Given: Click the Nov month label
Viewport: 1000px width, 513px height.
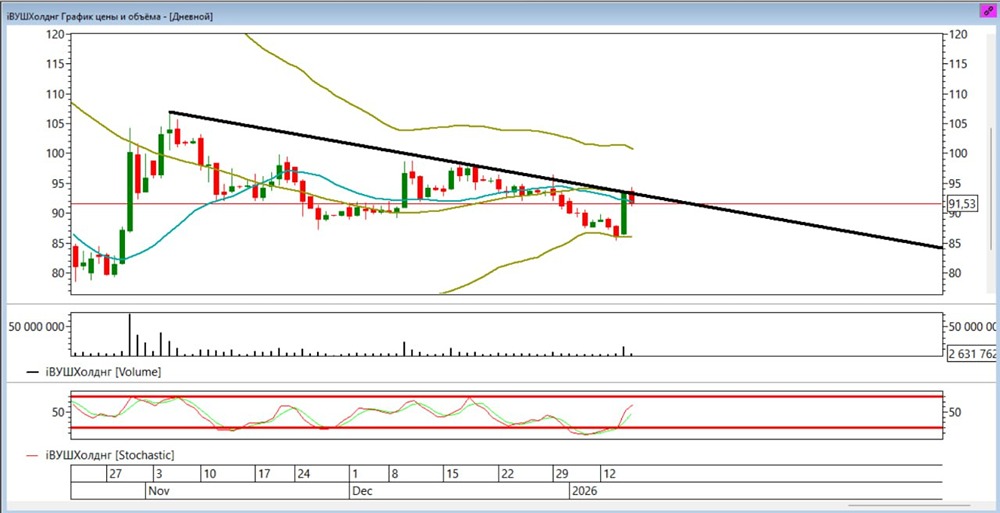Looking at the screenshot, I should click(158, 491).
